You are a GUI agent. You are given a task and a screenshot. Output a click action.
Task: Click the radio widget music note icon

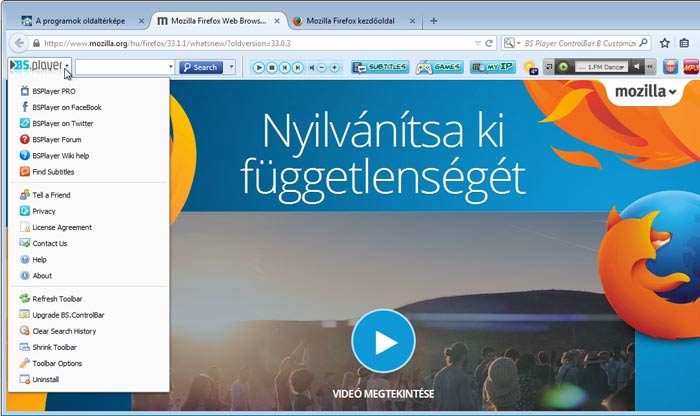point(549,67)
